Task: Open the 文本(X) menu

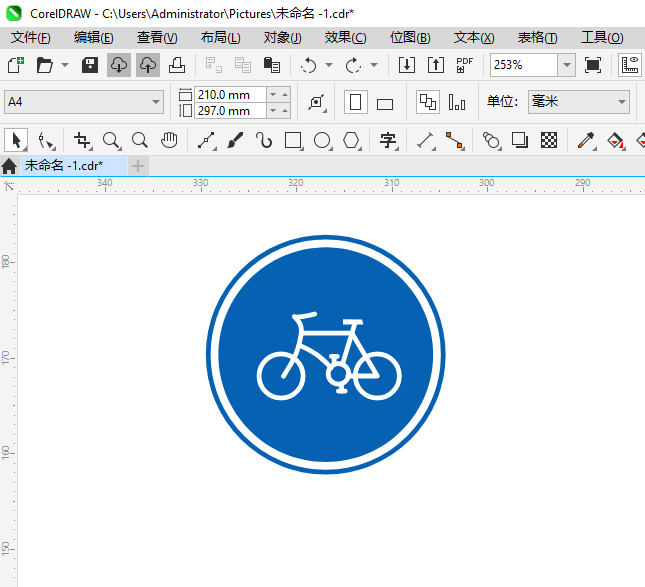Action: coord(473,38)
